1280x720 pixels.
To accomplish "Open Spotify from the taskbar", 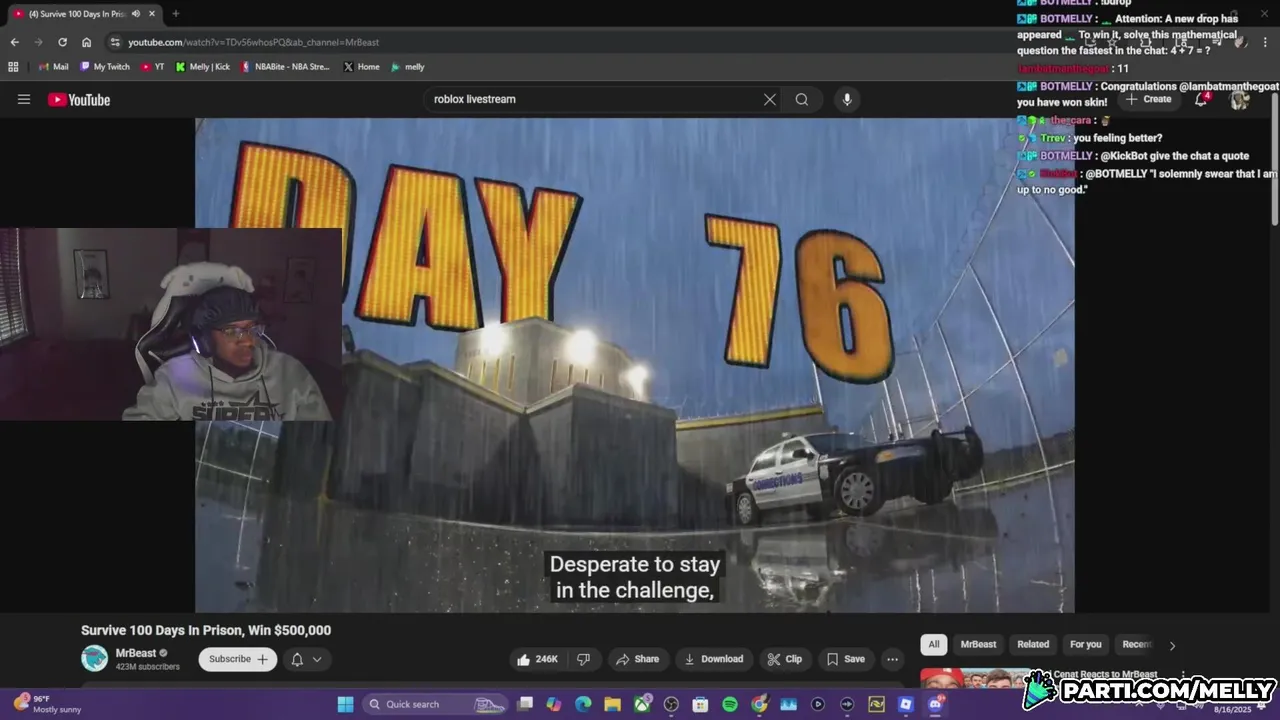I will point(730,704).
